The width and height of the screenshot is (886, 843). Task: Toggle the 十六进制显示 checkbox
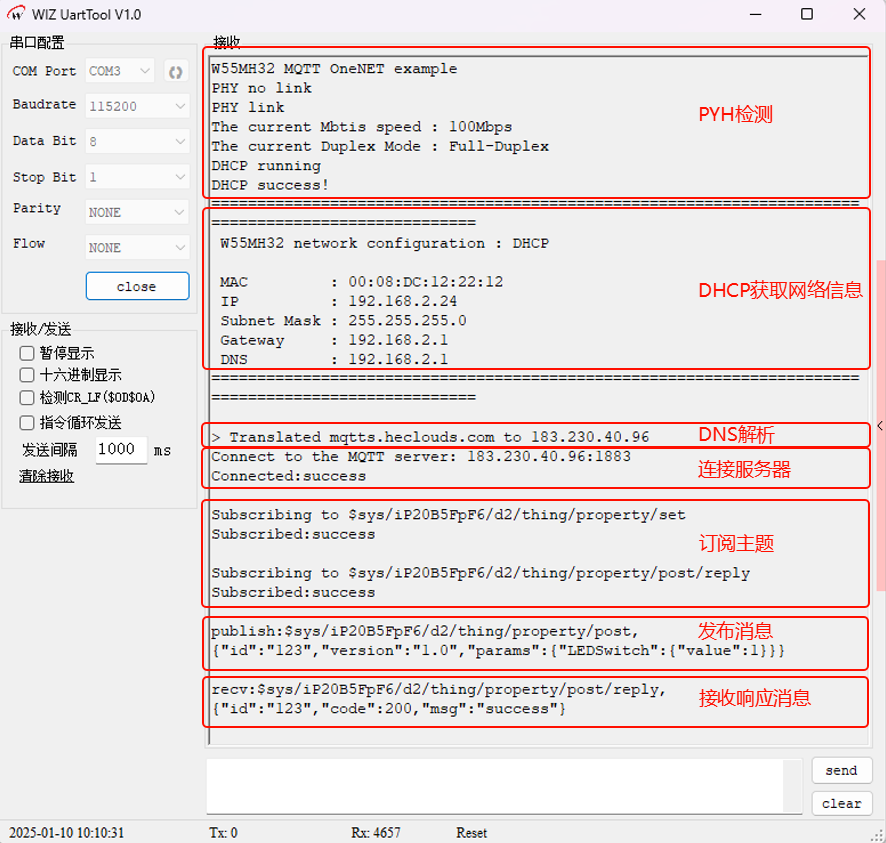coord(28,375)
